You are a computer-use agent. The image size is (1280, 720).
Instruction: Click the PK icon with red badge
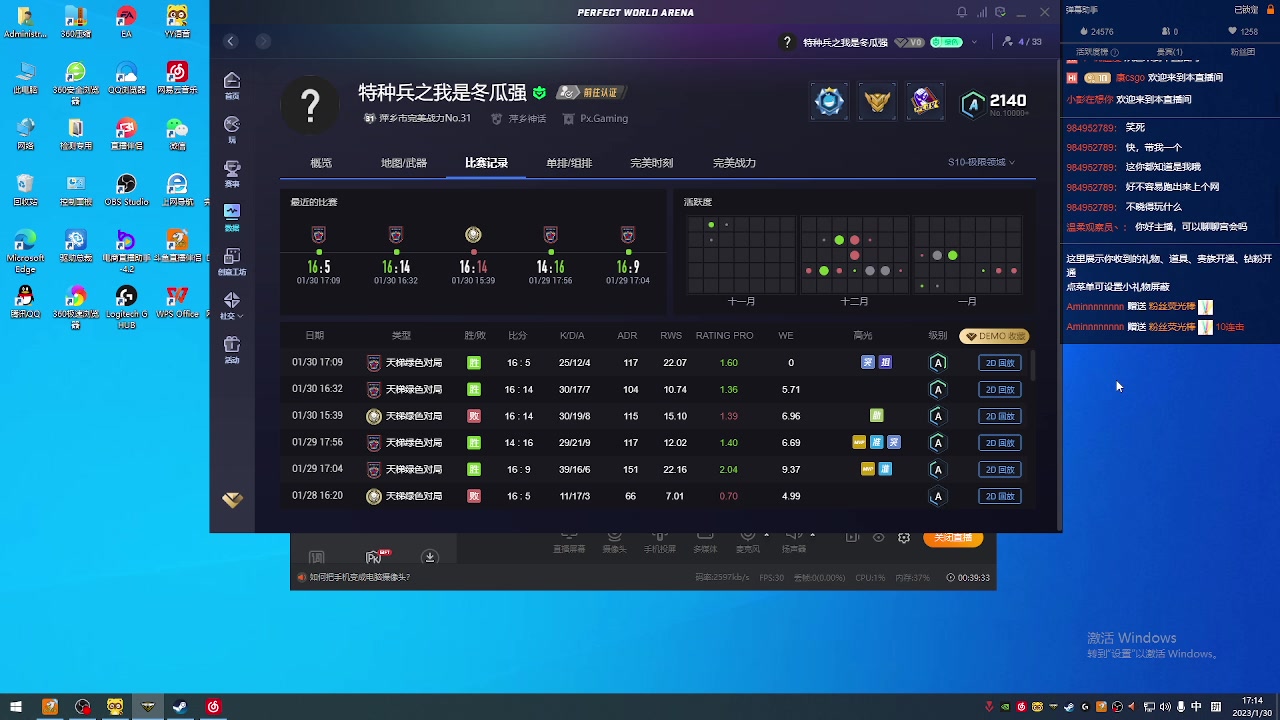click(x=375, y=557)
